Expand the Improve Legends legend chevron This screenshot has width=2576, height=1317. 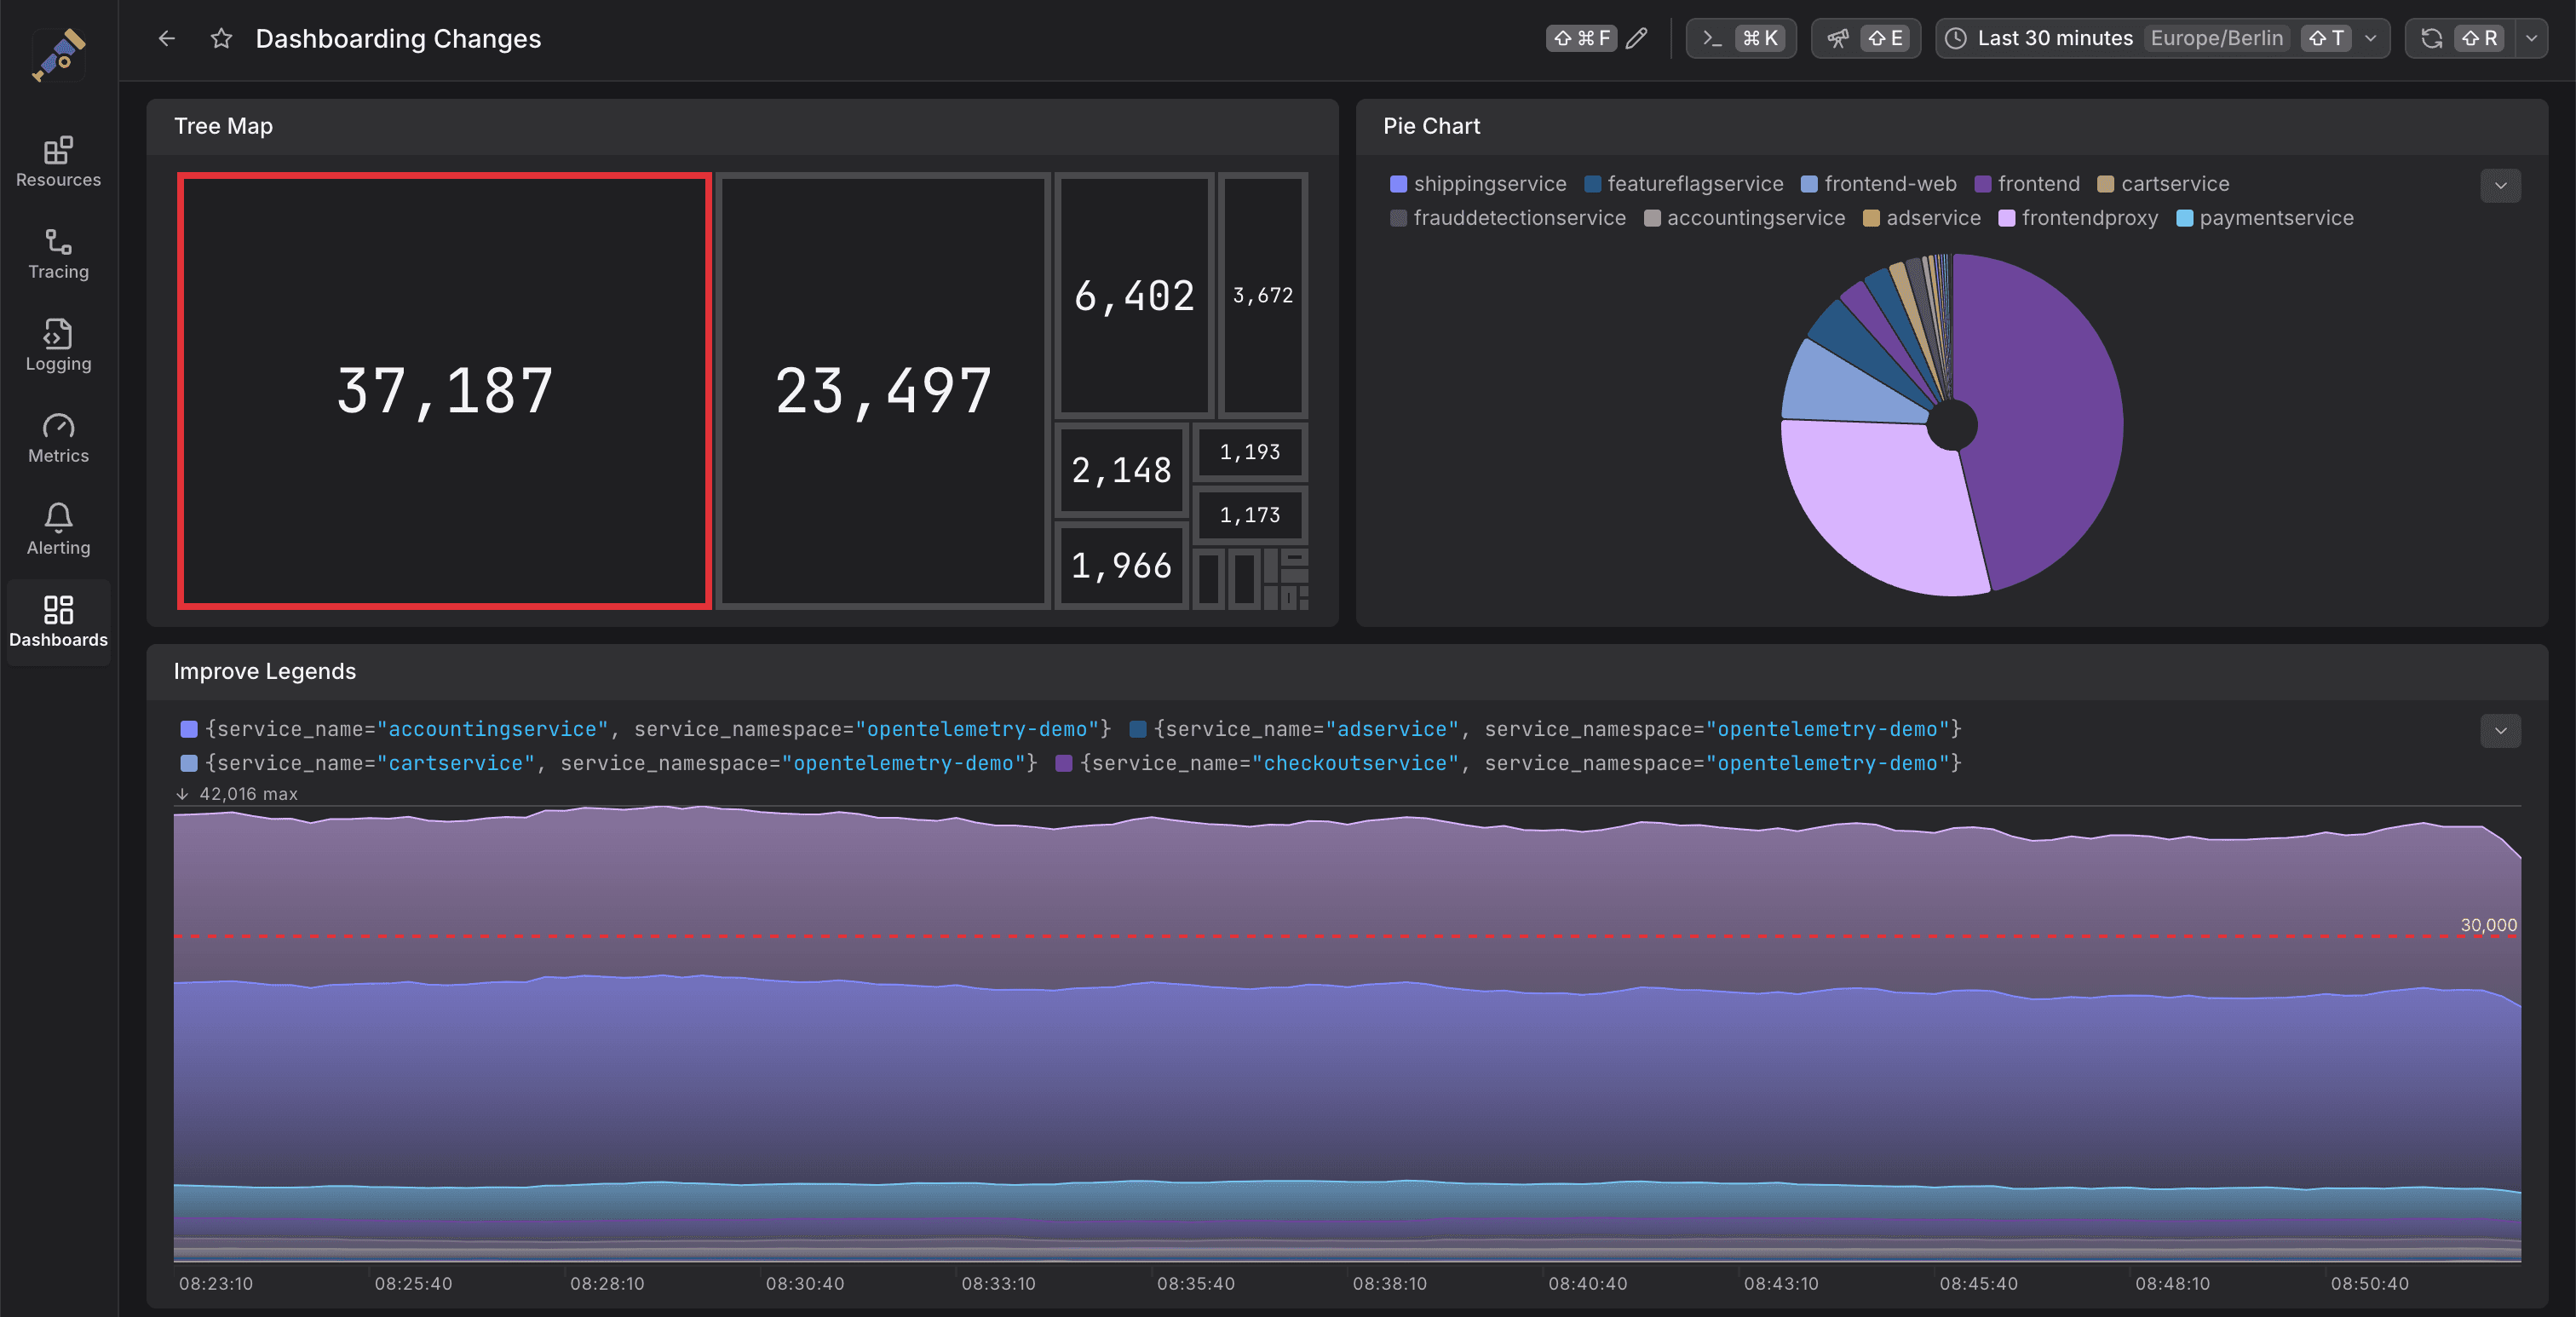2500,730
